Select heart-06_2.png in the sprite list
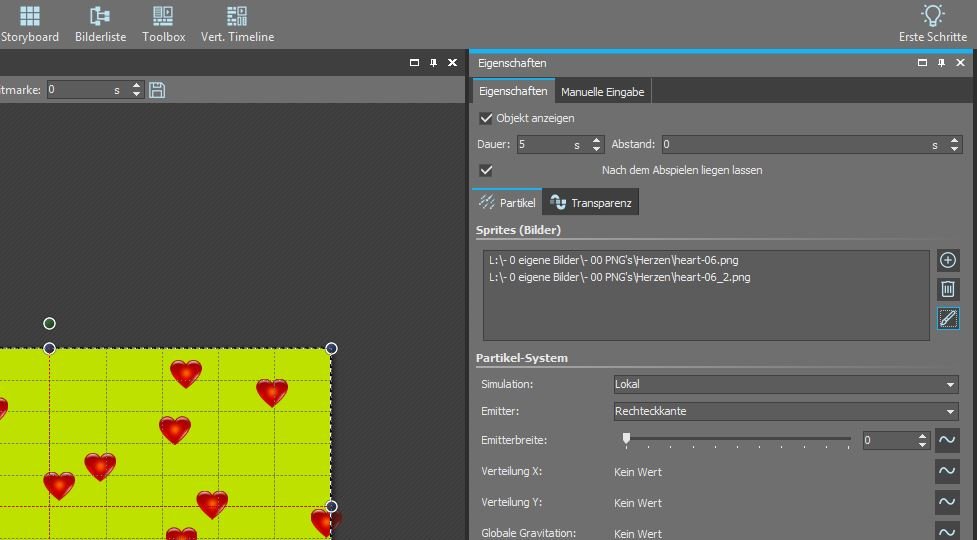This screenshot has width=977, height=540. [620, 277]
